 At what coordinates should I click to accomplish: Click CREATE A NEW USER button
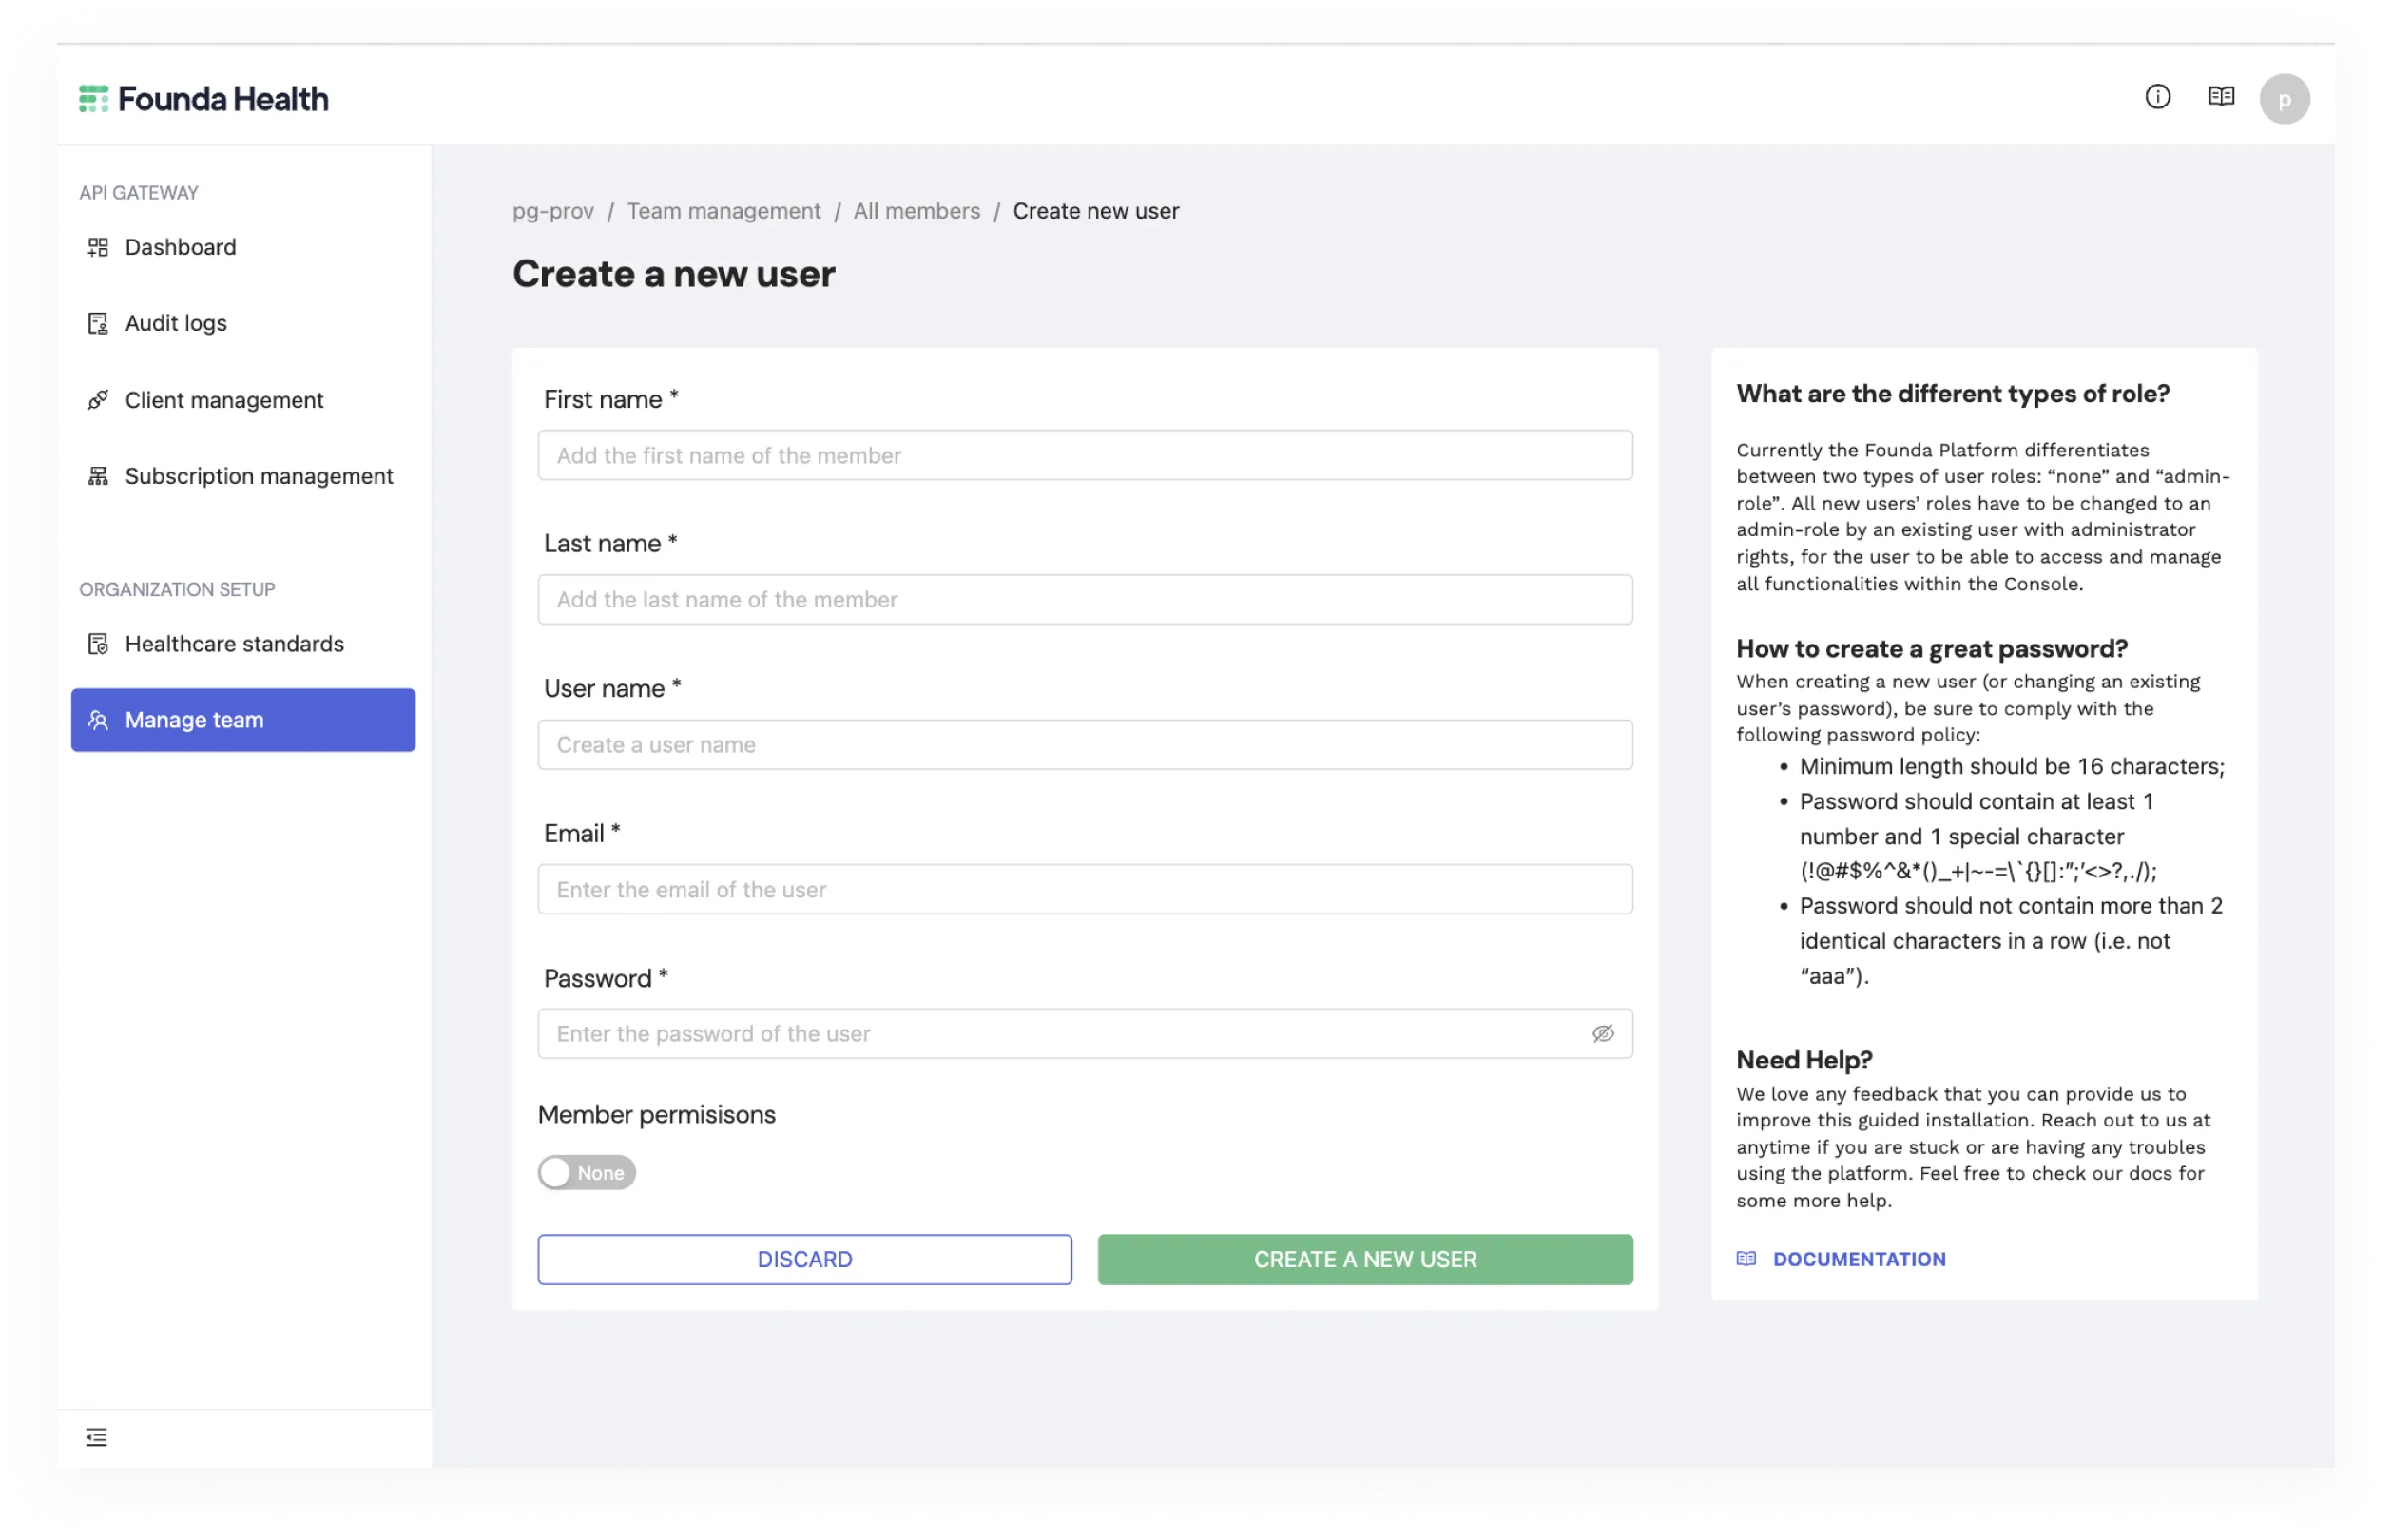(1364, 1259)
